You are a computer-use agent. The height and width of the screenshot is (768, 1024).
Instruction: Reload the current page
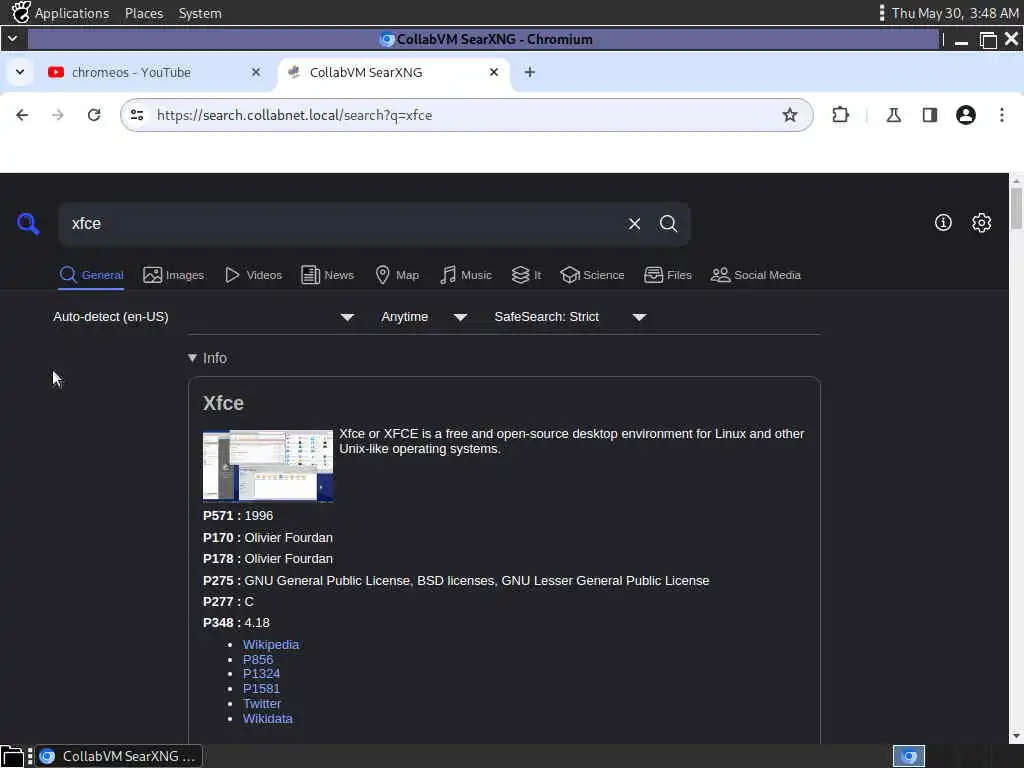coord(94,115)
